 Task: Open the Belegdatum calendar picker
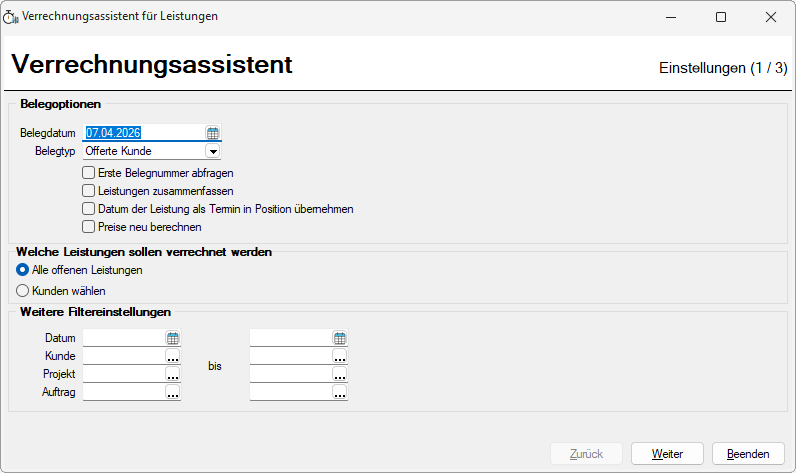(212, 133)
